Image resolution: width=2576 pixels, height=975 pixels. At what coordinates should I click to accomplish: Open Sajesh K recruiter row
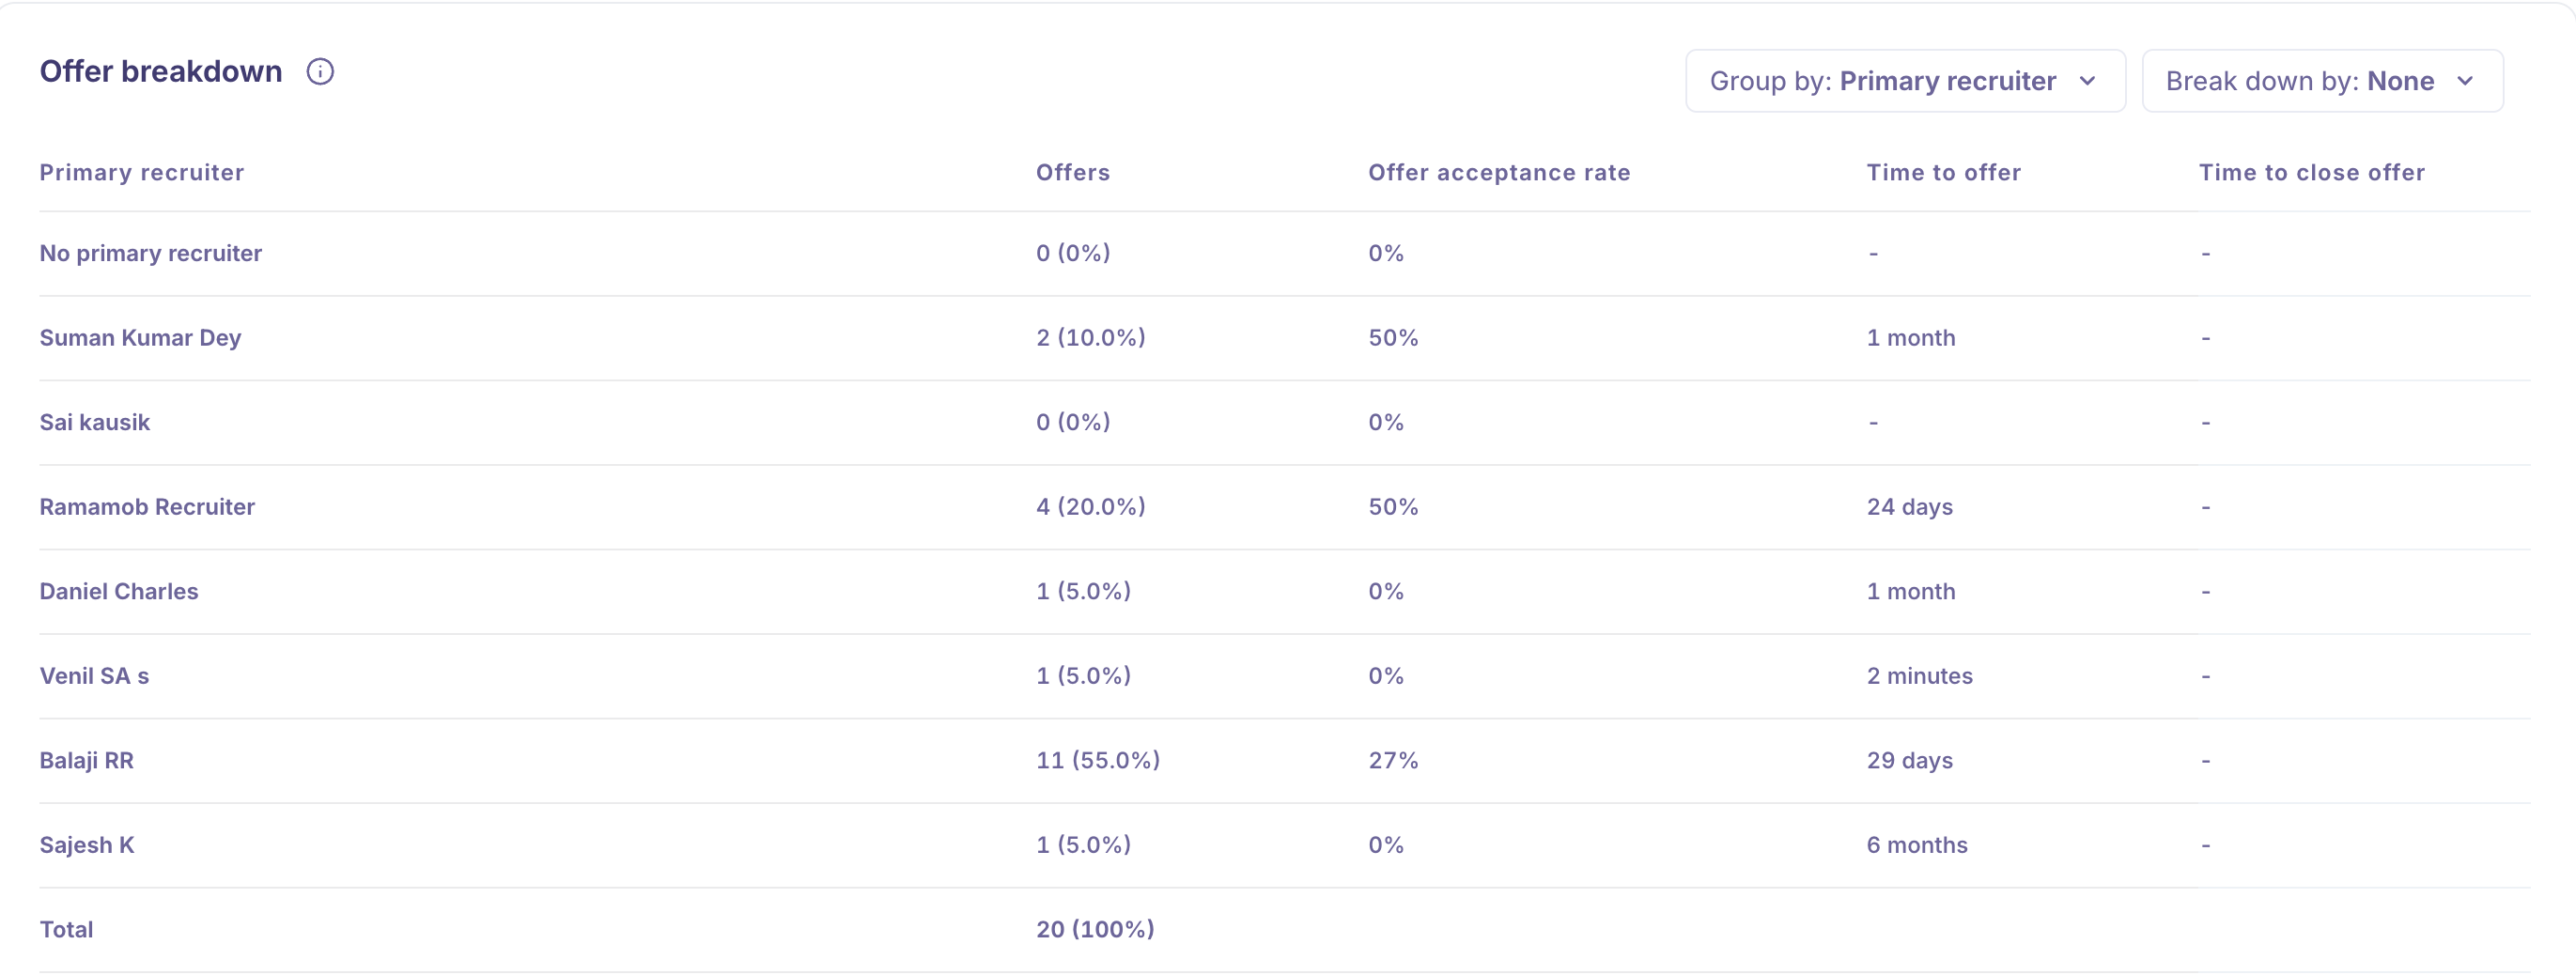86,845
